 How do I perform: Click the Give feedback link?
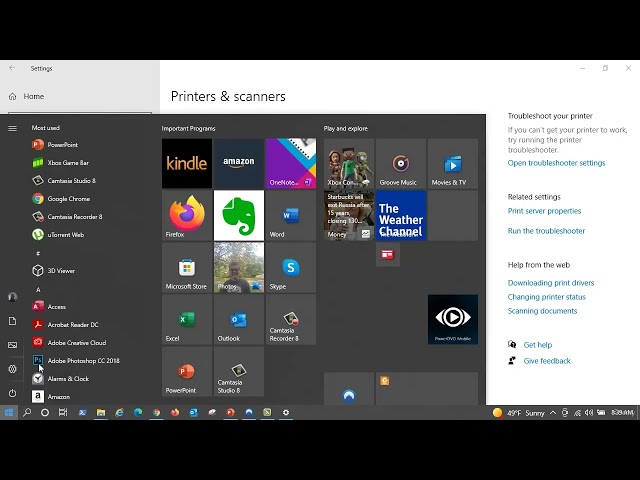click(547, 361)
